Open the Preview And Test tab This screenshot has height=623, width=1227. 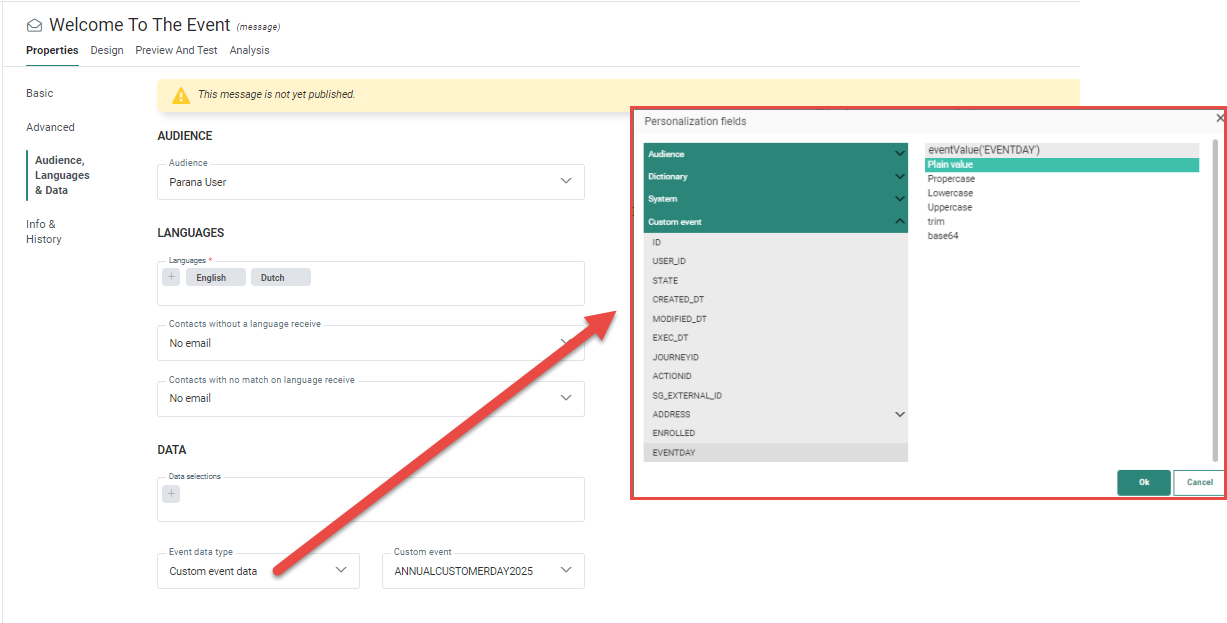point(176,50)
